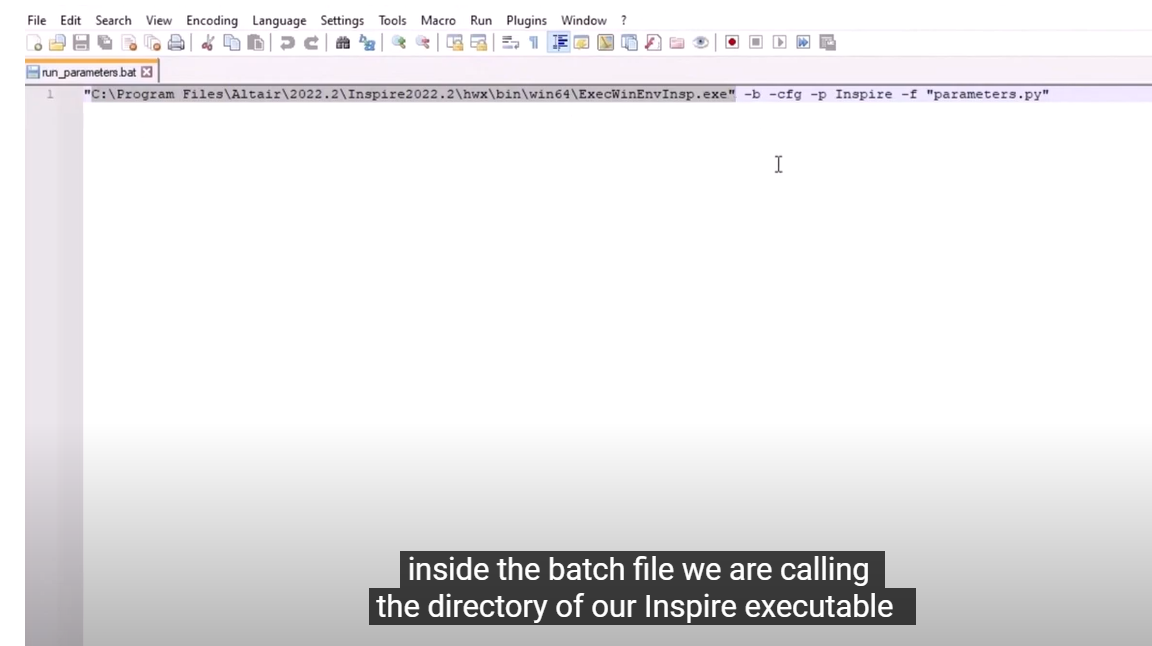Click the Close document toolbar icon
The height and width of the screenshot is (646, 1152).
(129, 43)
